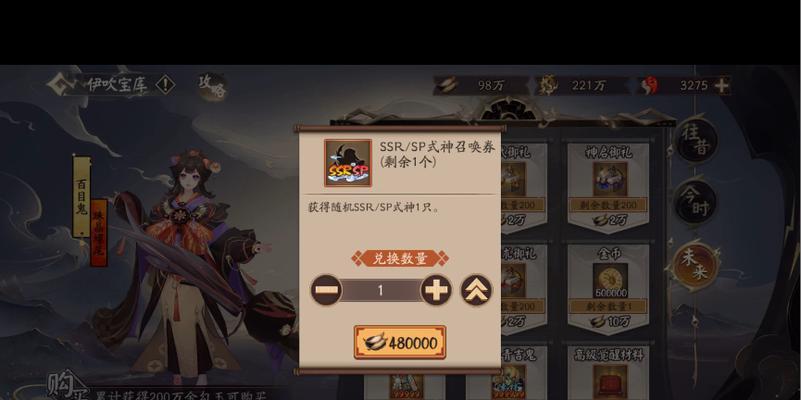
Task: Click the quantity field showing 1
Action: click(x=381, y=290)
